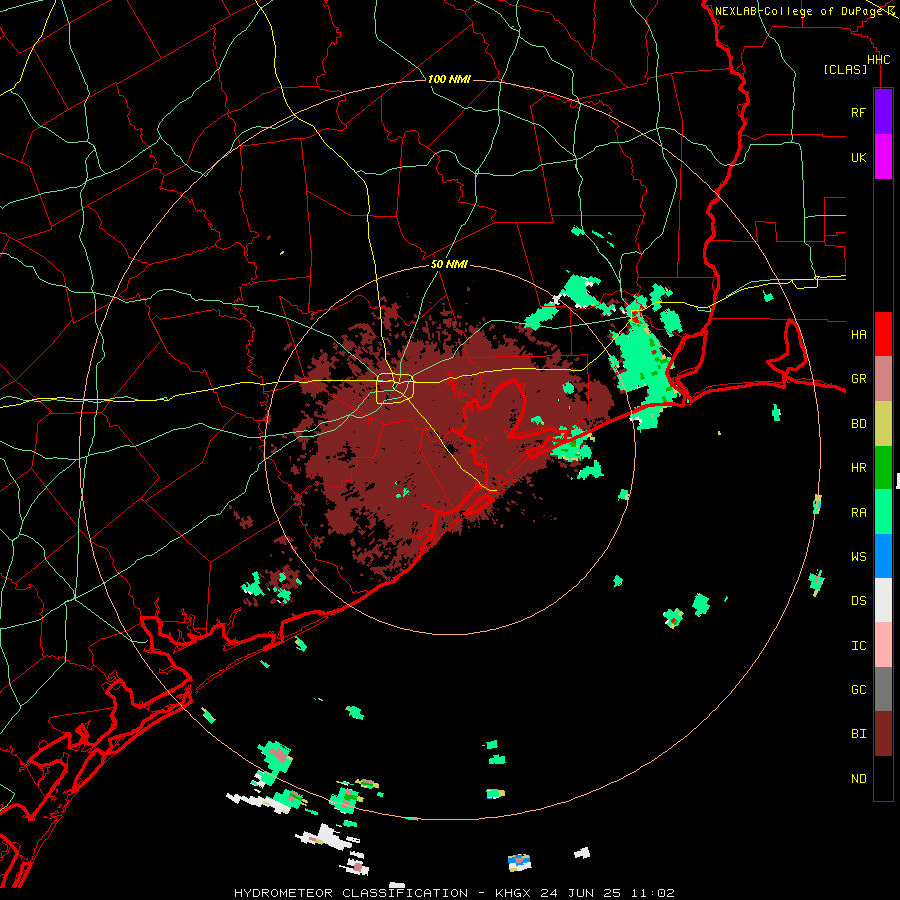Click the 'KHGX' radar site identifier
900x900 pixels.
pos(513,893)
